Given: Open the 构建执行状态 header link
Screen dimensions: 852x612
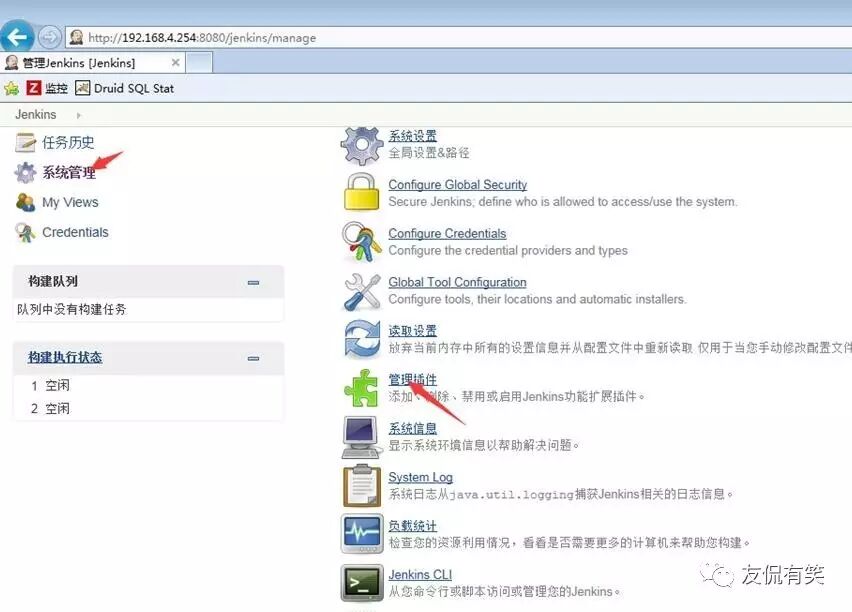Looking at the screenshot, I should pos(65,357).
